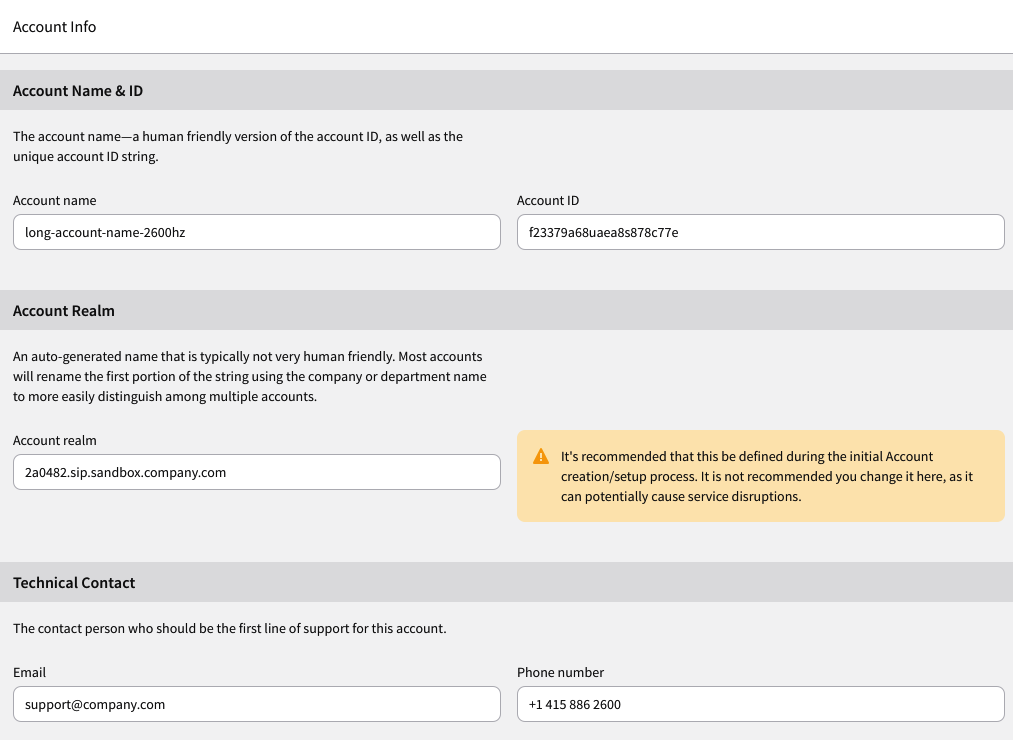Click the Phone number input field
Viewport: 1013px width, 740px height.
click(x=760, y=704)
